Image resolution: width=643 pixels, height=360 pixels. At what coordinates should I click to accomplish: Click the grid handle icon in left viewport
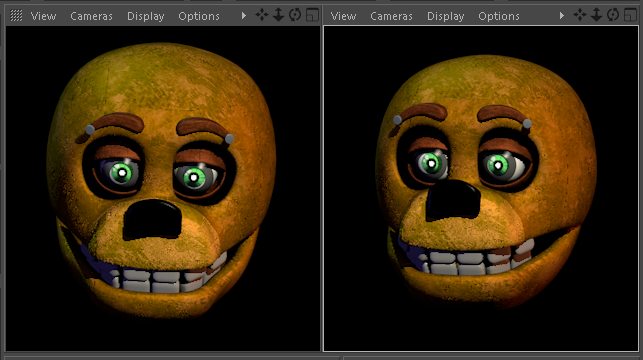click(16, 16)
